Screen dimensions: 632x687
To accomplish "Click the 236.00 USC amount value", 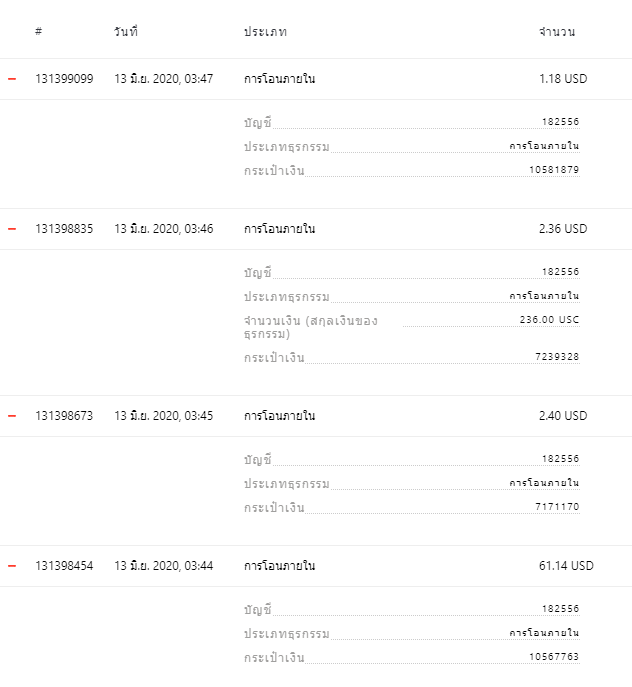I will pyautogui.click(x=549, y=319).
